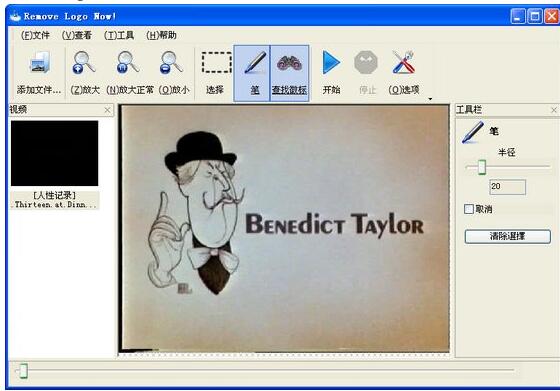
Task: Open the Tools (工具) menu
Action: pyautogui.click(x=119, y=35)
